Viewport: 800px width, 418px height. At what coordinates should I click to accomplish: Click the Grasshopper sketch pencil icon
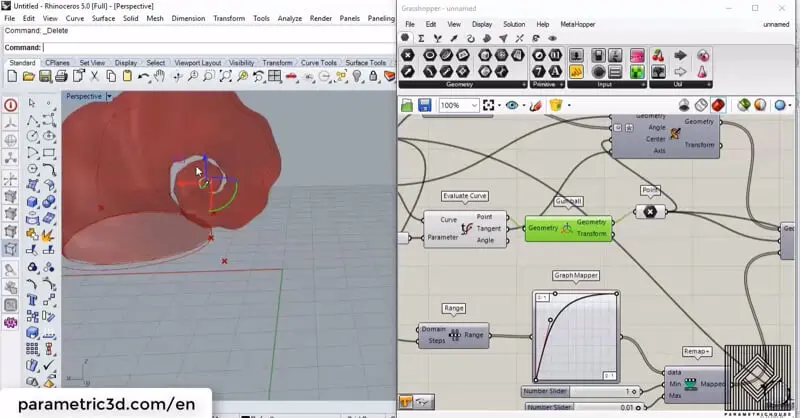537,105
